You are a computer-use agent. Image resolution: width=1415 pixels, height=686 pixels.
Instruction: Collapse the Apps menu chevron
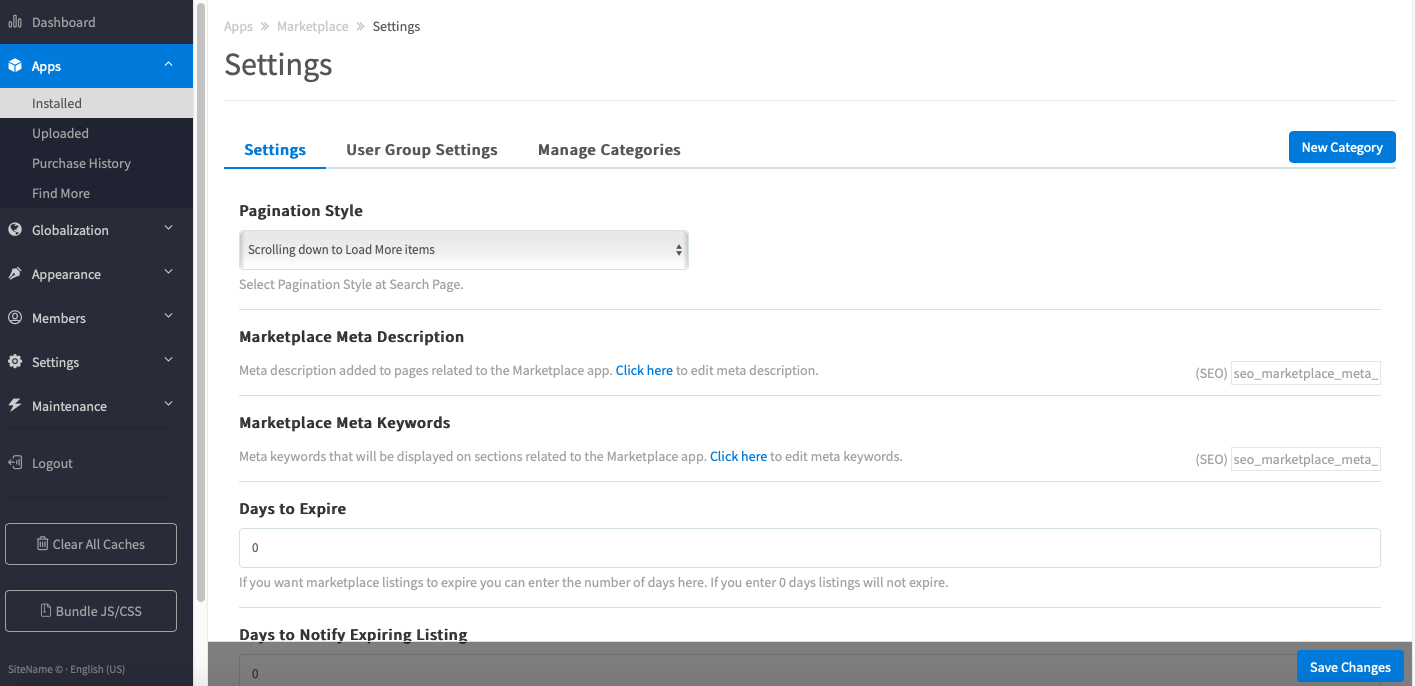point(168,65)
